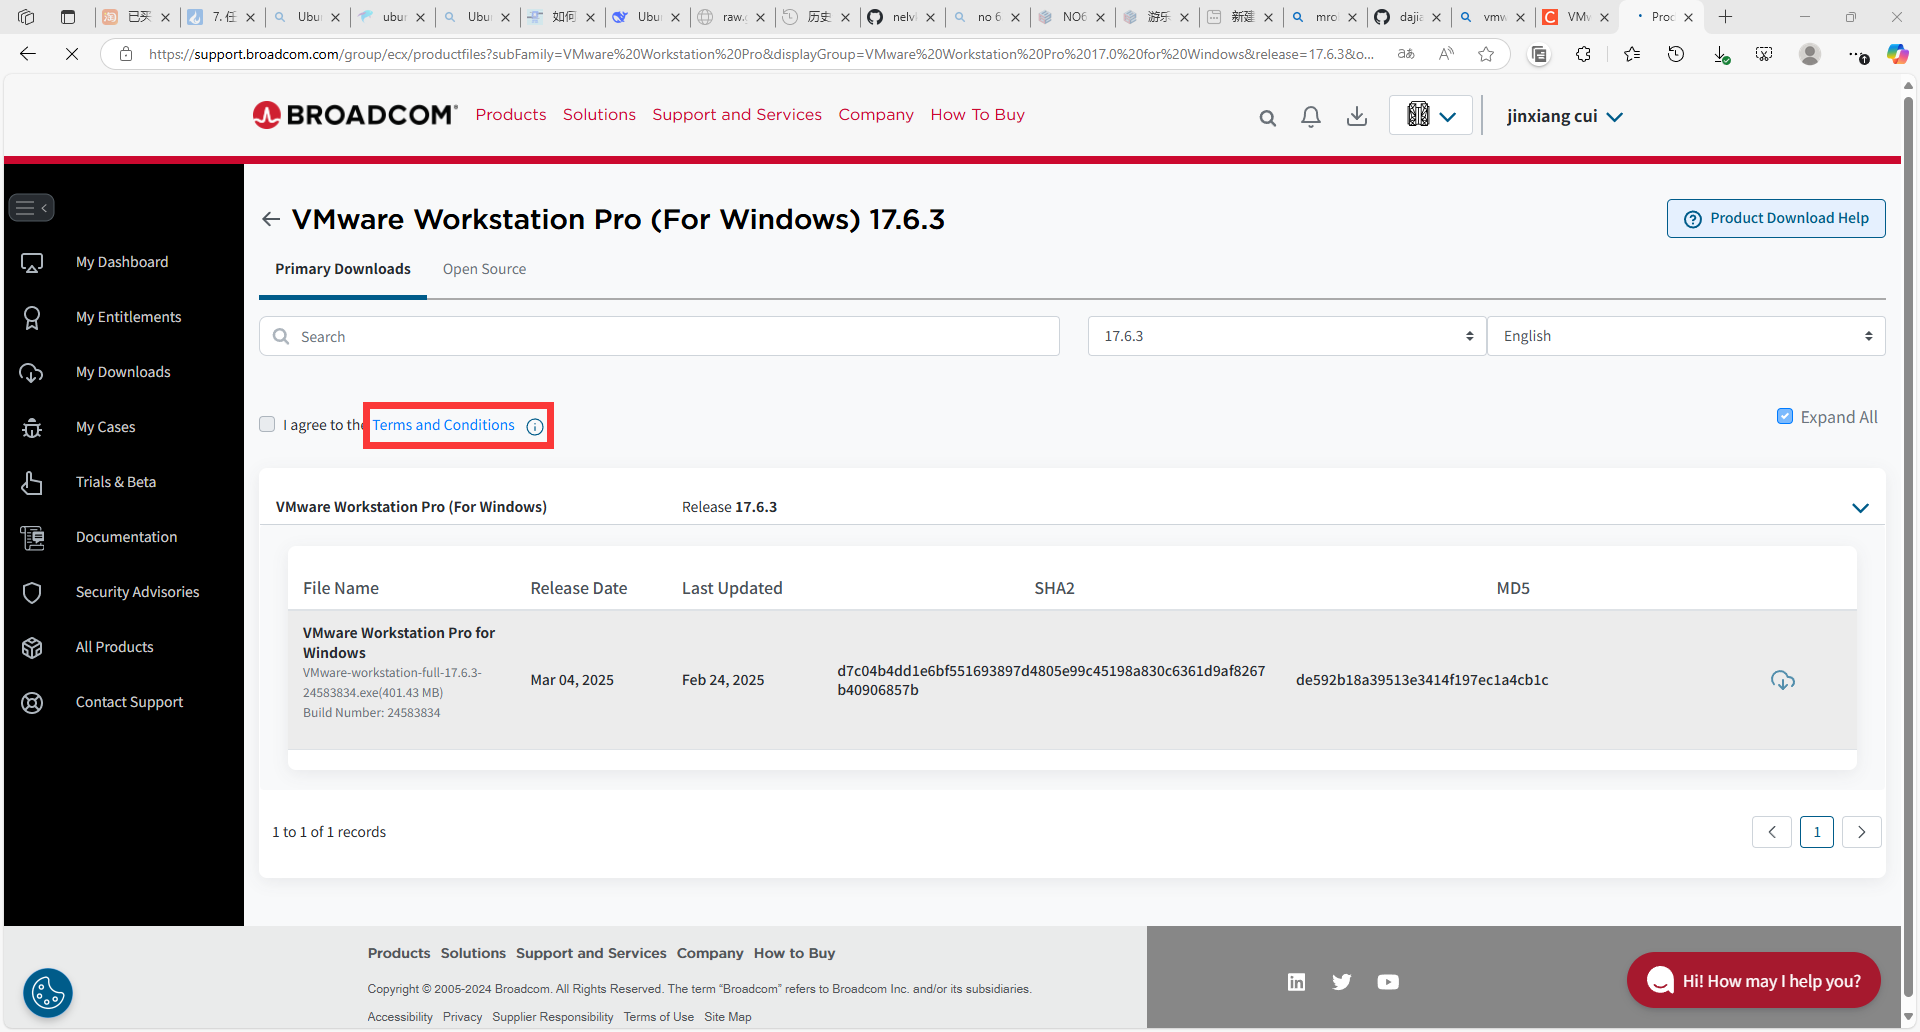Click the Contact Support lifebuoy icon
Image resolution: width=1920 pixels, height=1032 pixels.
[x=32, y=702]
